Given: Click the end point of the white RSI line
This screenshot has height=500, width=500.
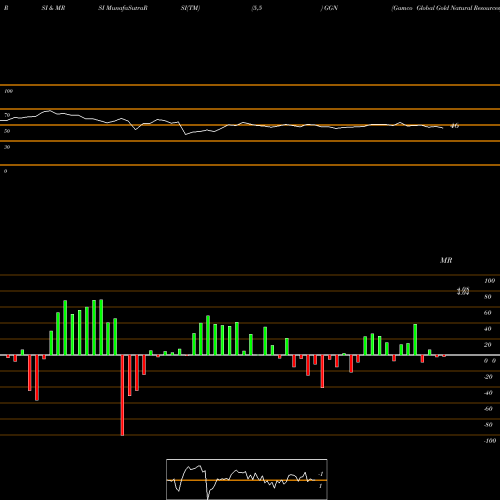Looking at the screenshot, I should click(x=443, y=128).
